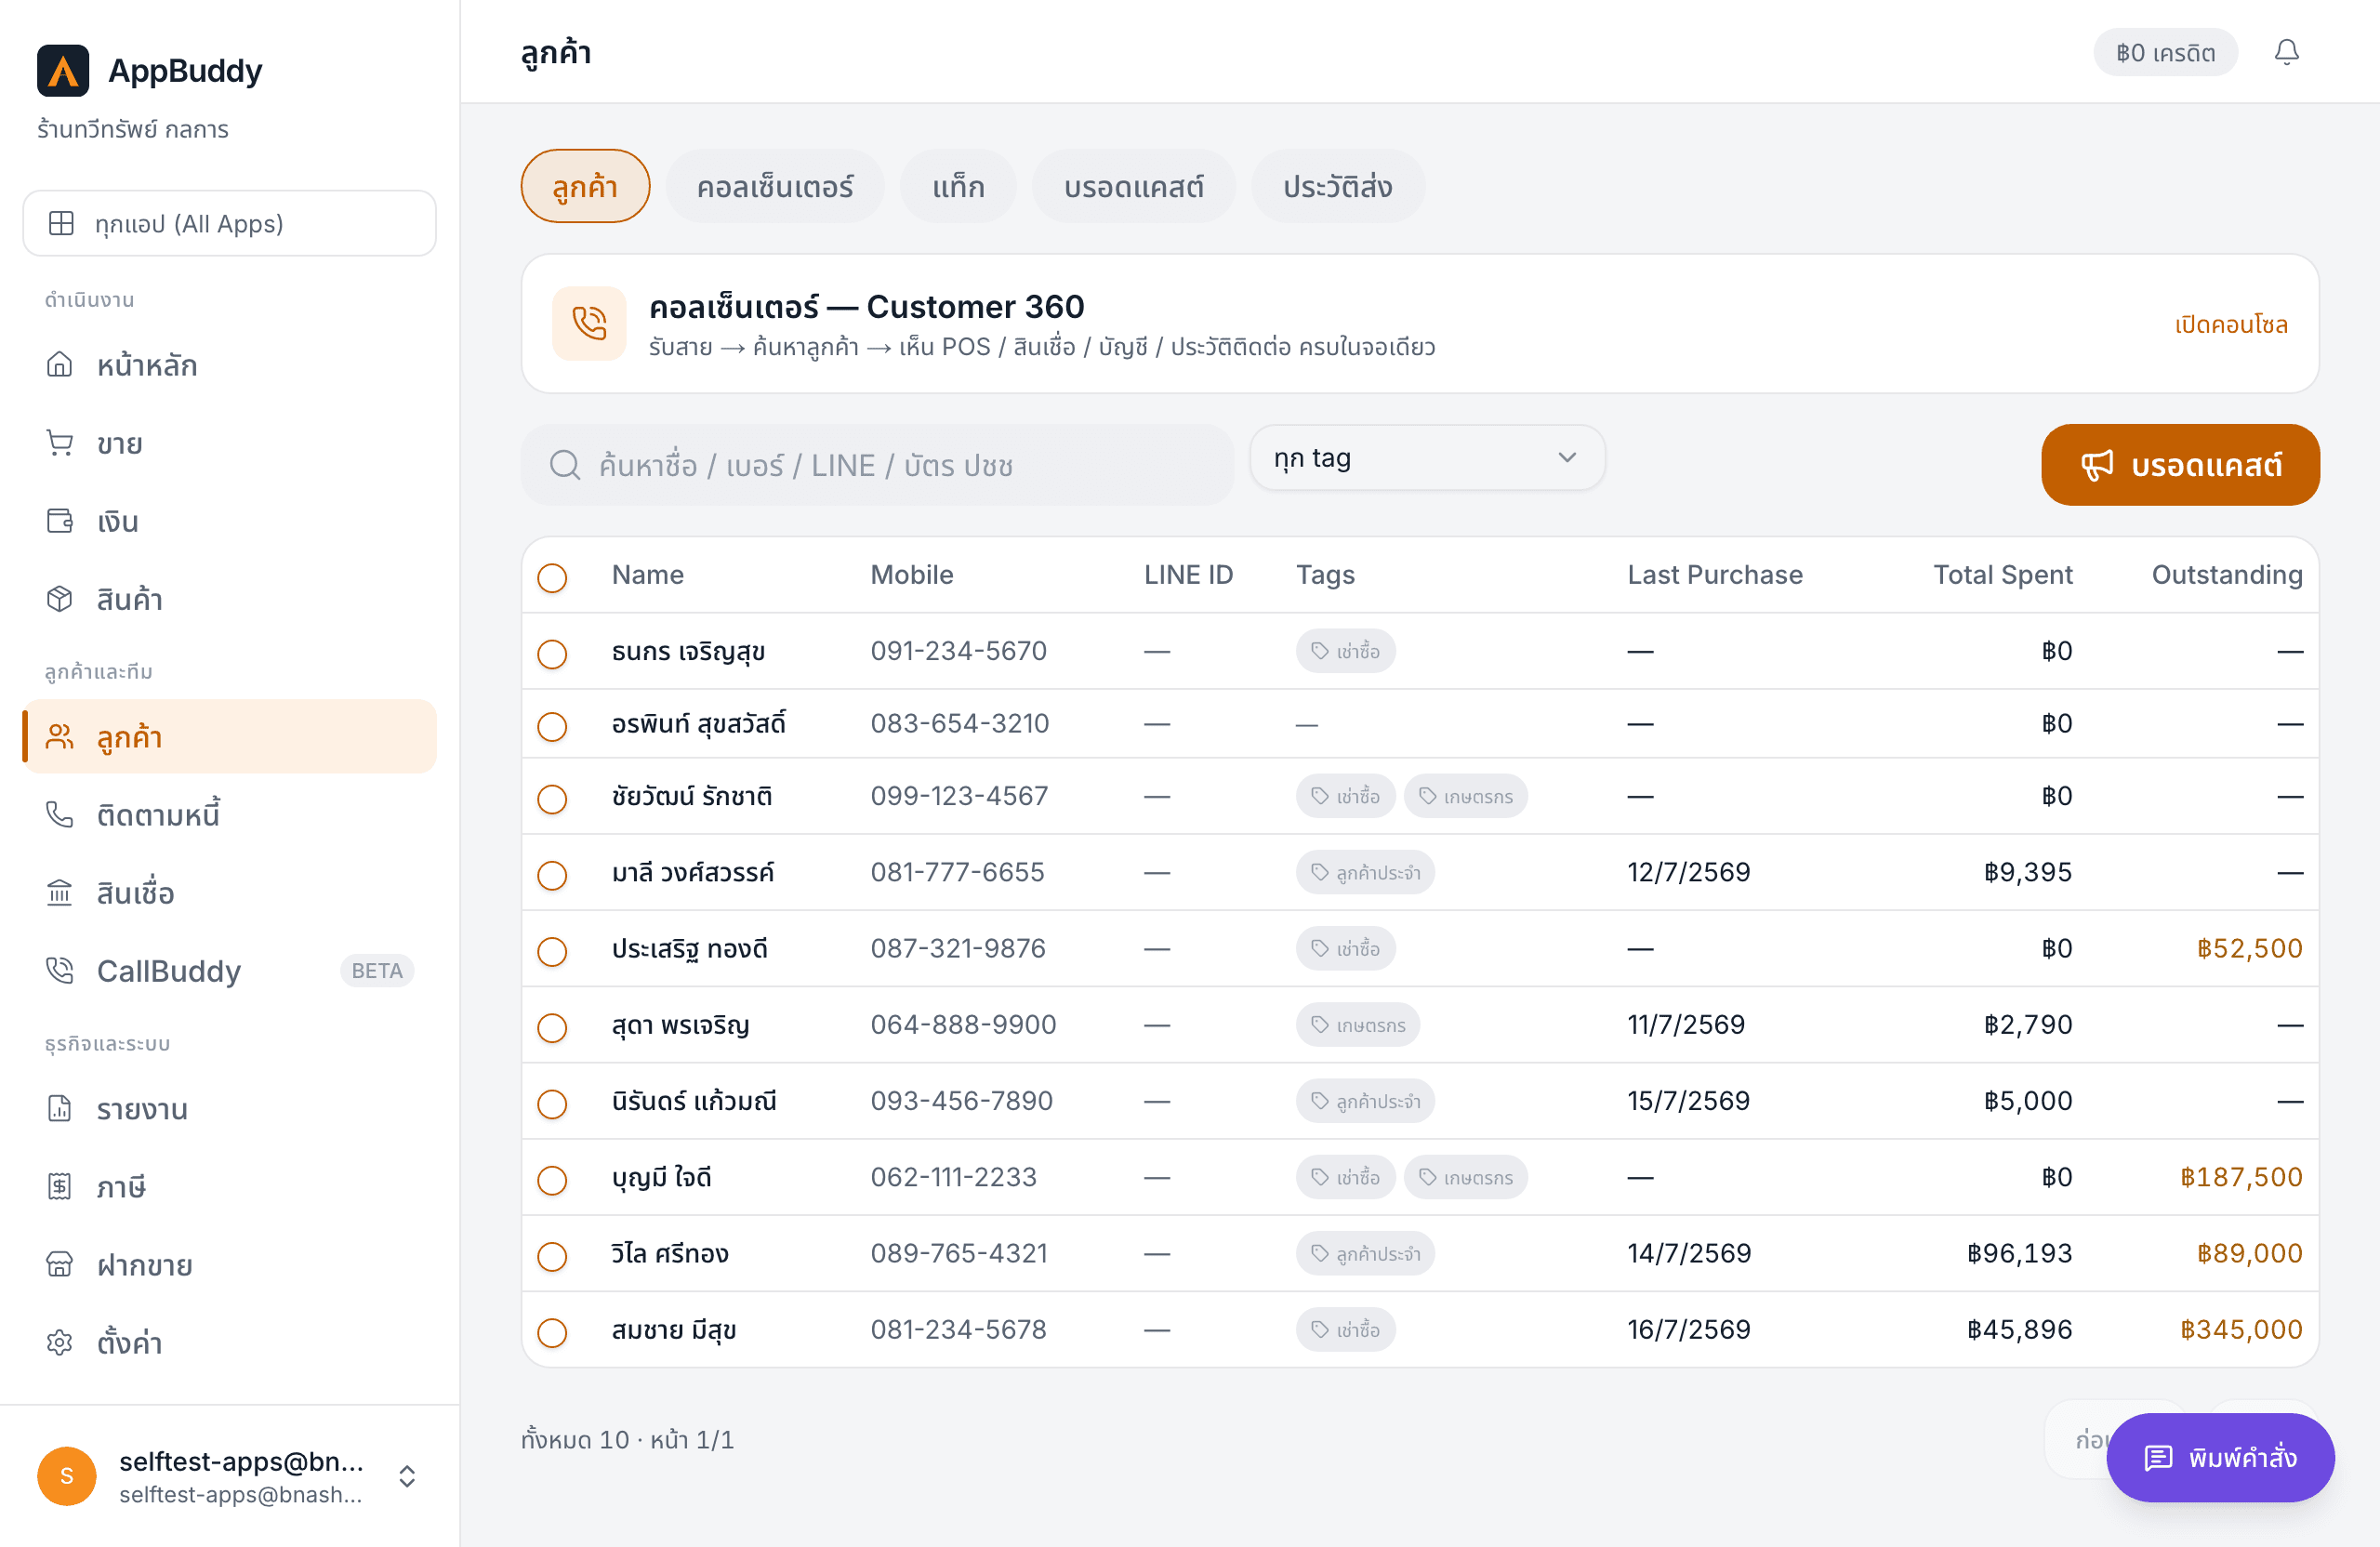Click the store icon for ฝากขาย
This screenshot has height=1547, width=2380.
point(60,1264)
